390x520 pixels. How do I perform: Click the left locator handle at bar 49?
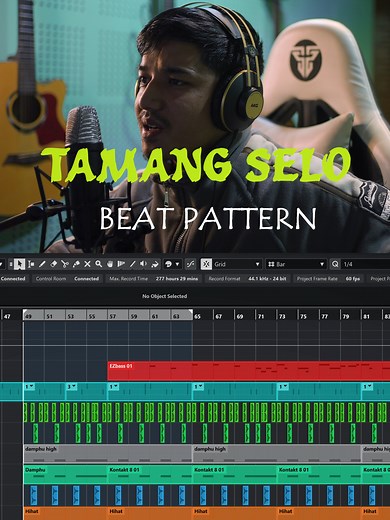point(24,311)
